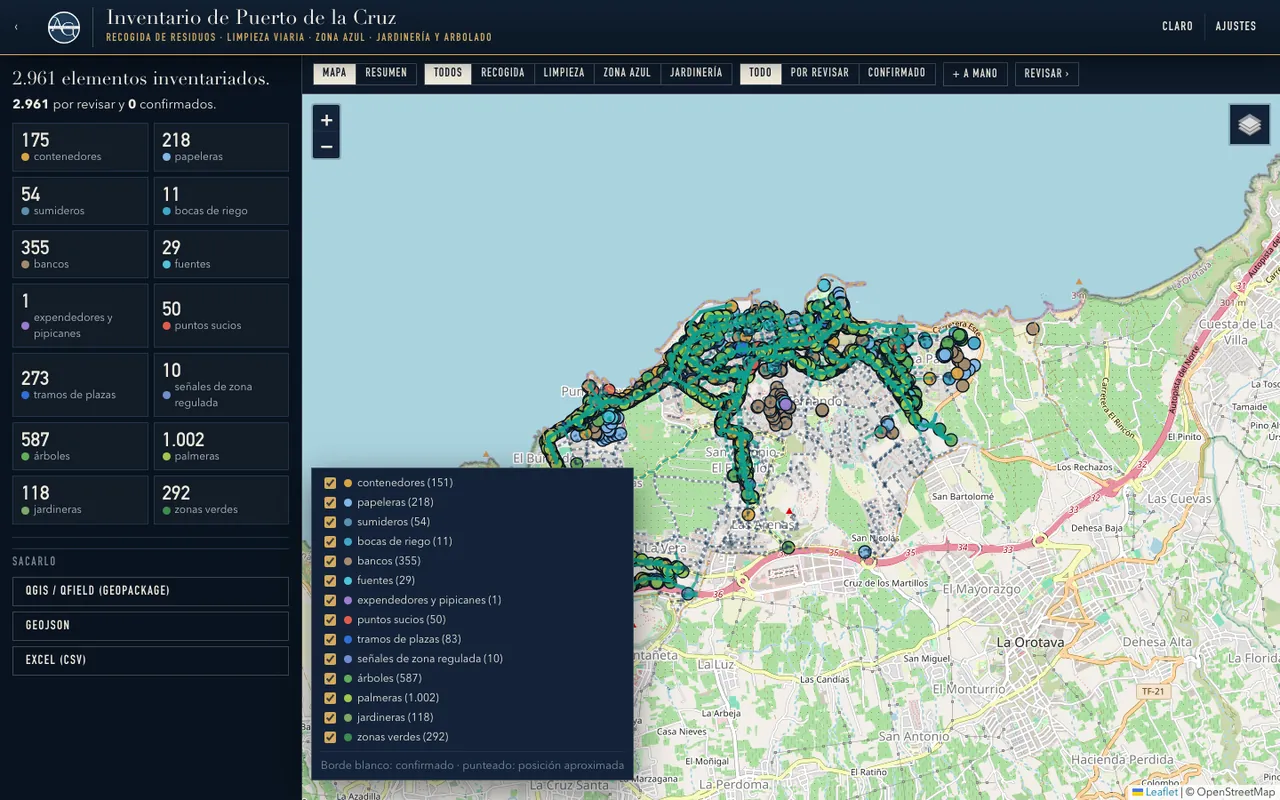Open Ajustes in the header
The width and height of the screenshot is (1280, 800).
point(1236,27)
